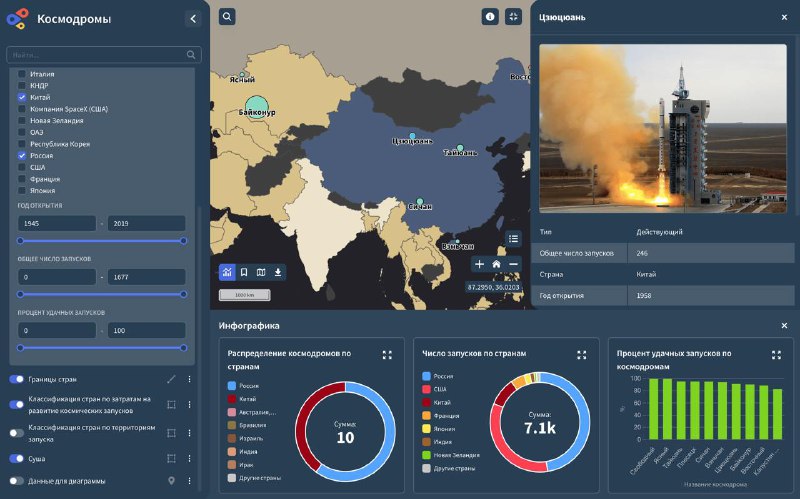Screen dimensions: 800x499
Task: Expand the Число запусков по странам chart
Action: click(582, 355)
